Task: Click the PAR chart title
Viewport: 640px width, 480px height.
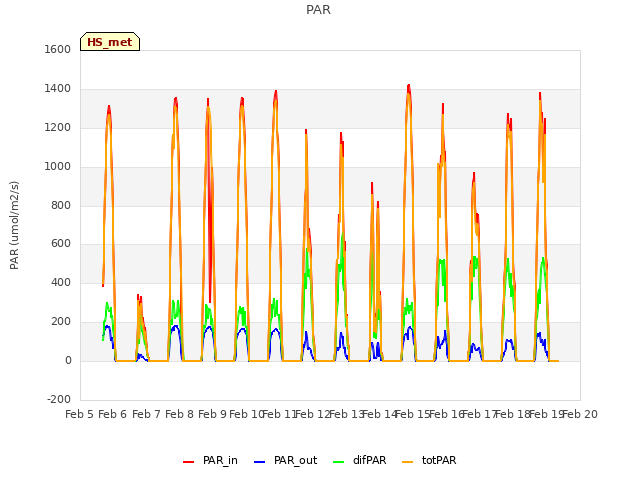Action: point(318,10)
